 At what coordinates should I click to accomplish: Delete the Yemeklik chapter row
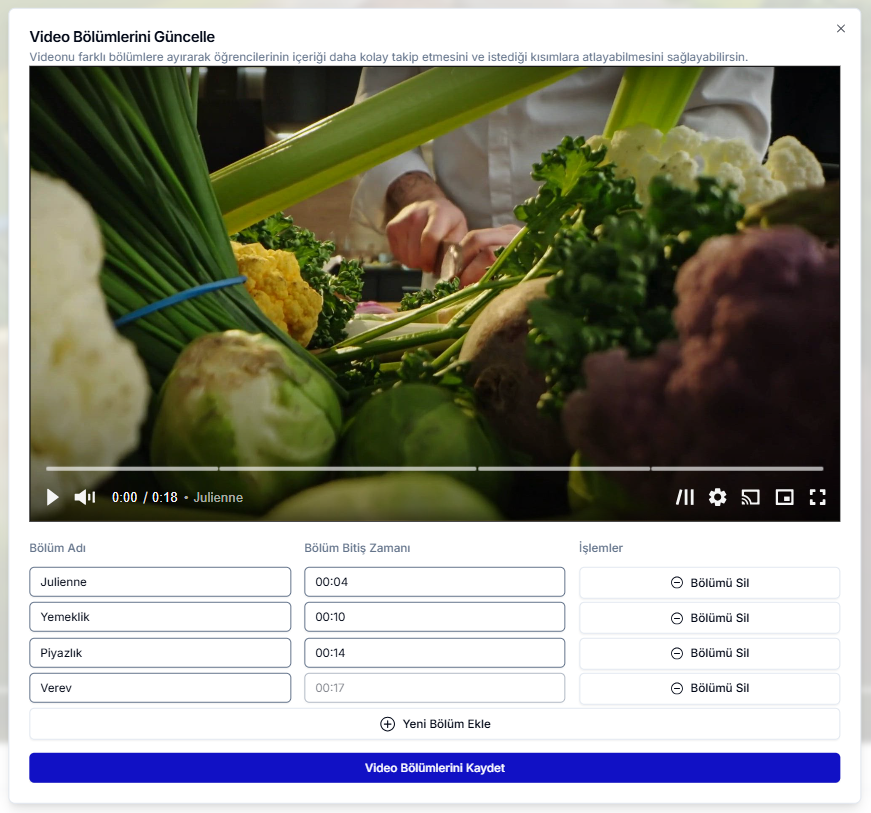(709, 618)
